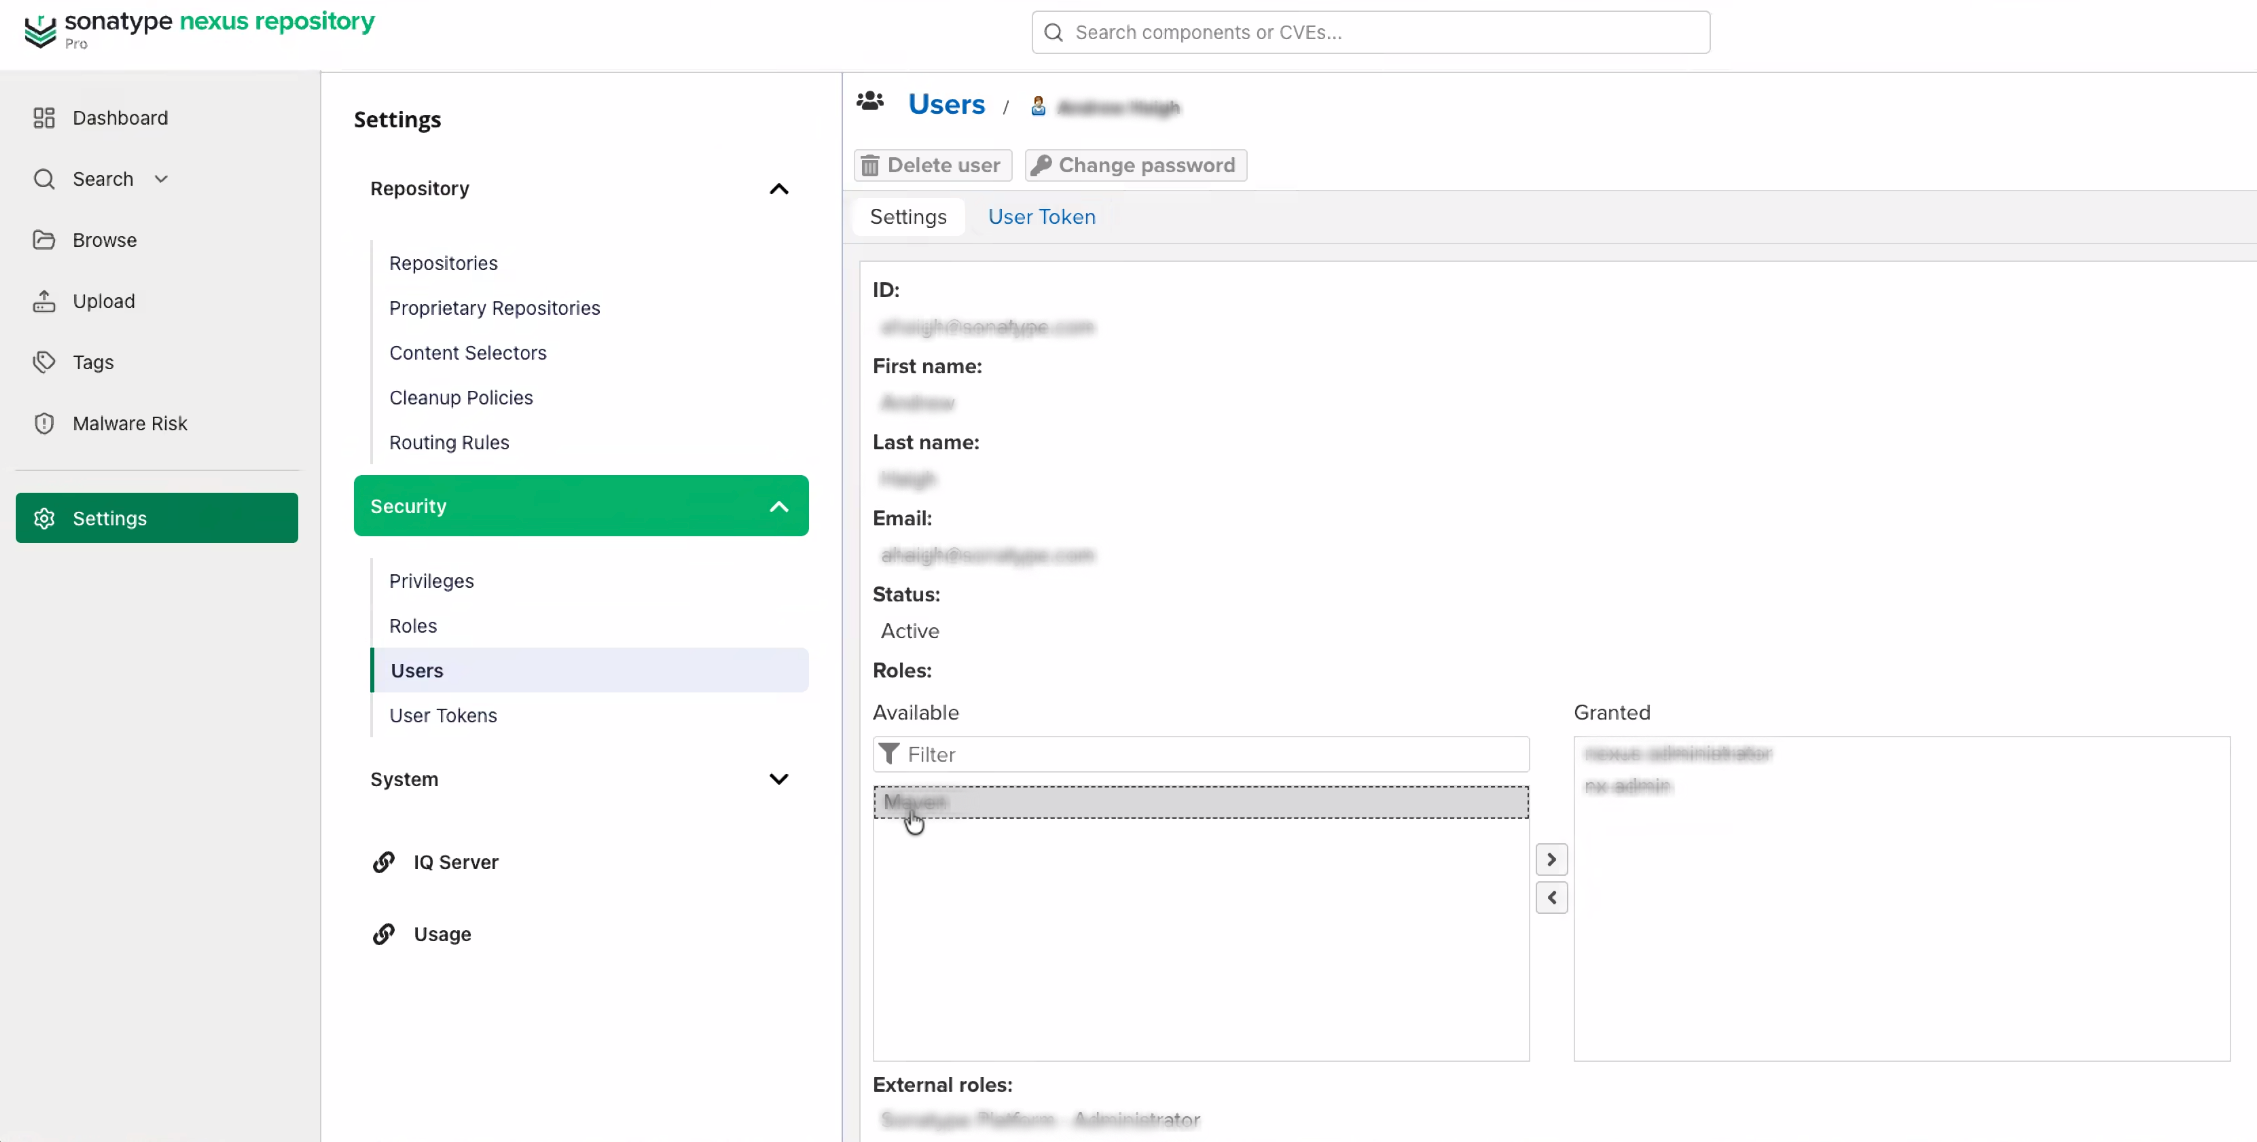Go to Repositories settings
2257x1142 pixels.
[x=443, y=263]
